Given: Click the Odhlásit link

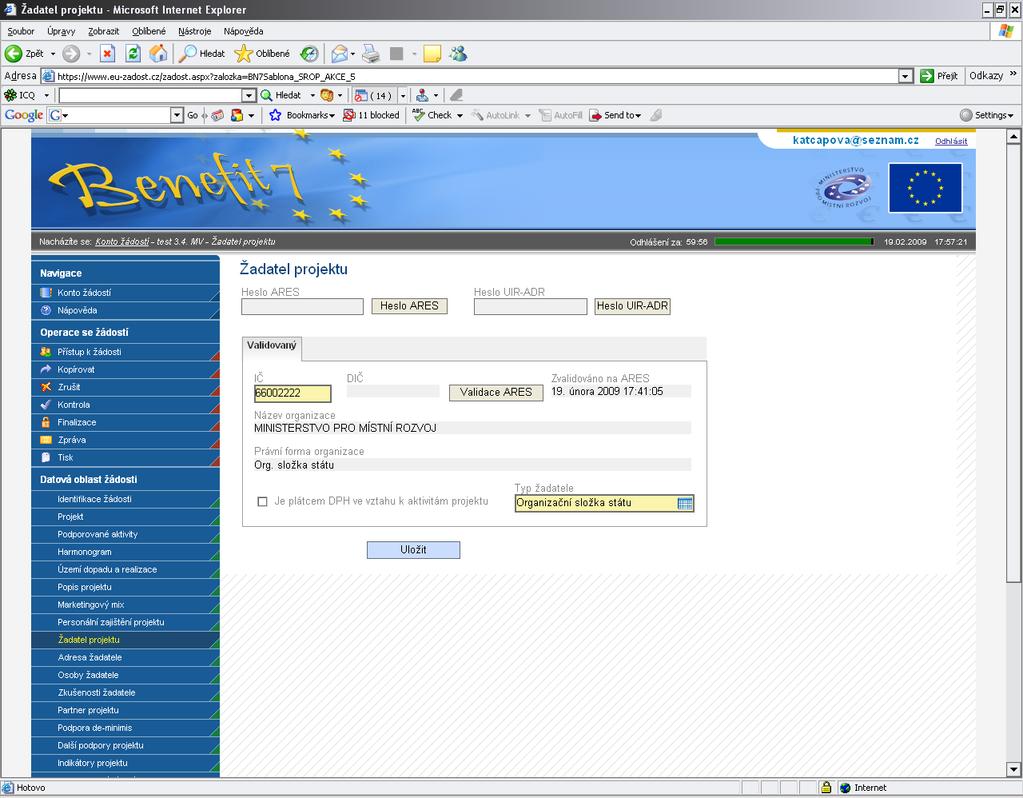Looking at the screenshot, I should tap(951, 141).
